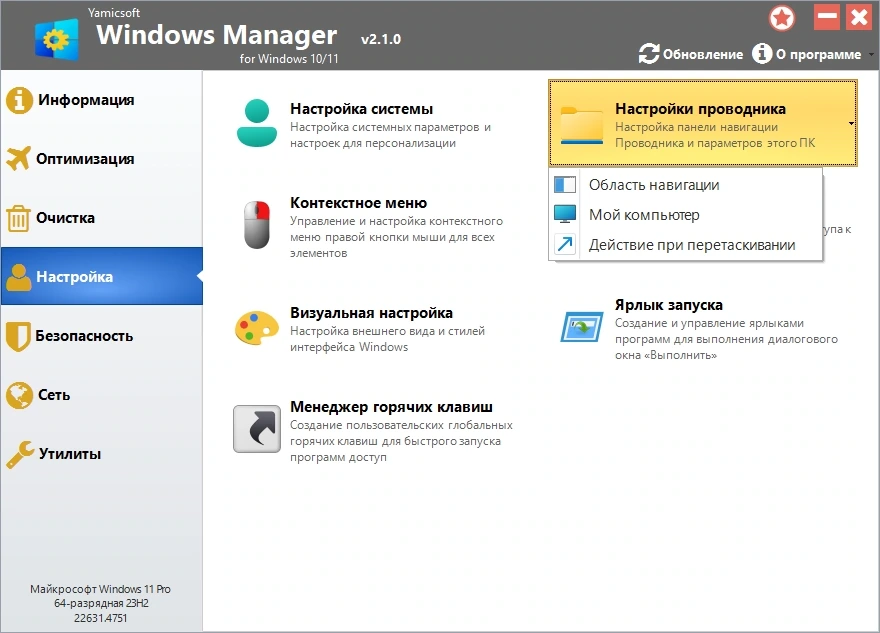This screenshot has height=633, width=880.
Task: Click the trash bin icon for Очистка
Action: coord(19,218)
